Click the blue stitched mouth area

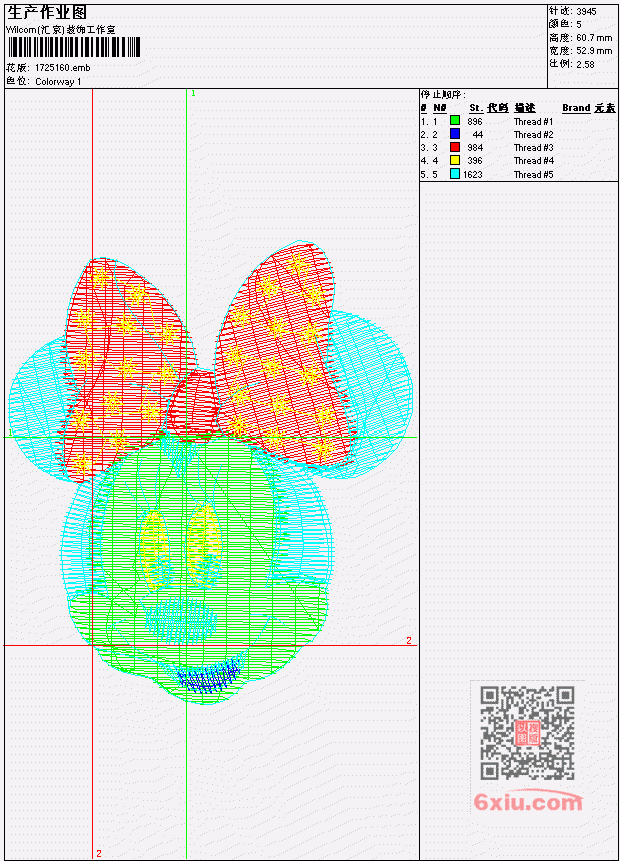[210, 676]
